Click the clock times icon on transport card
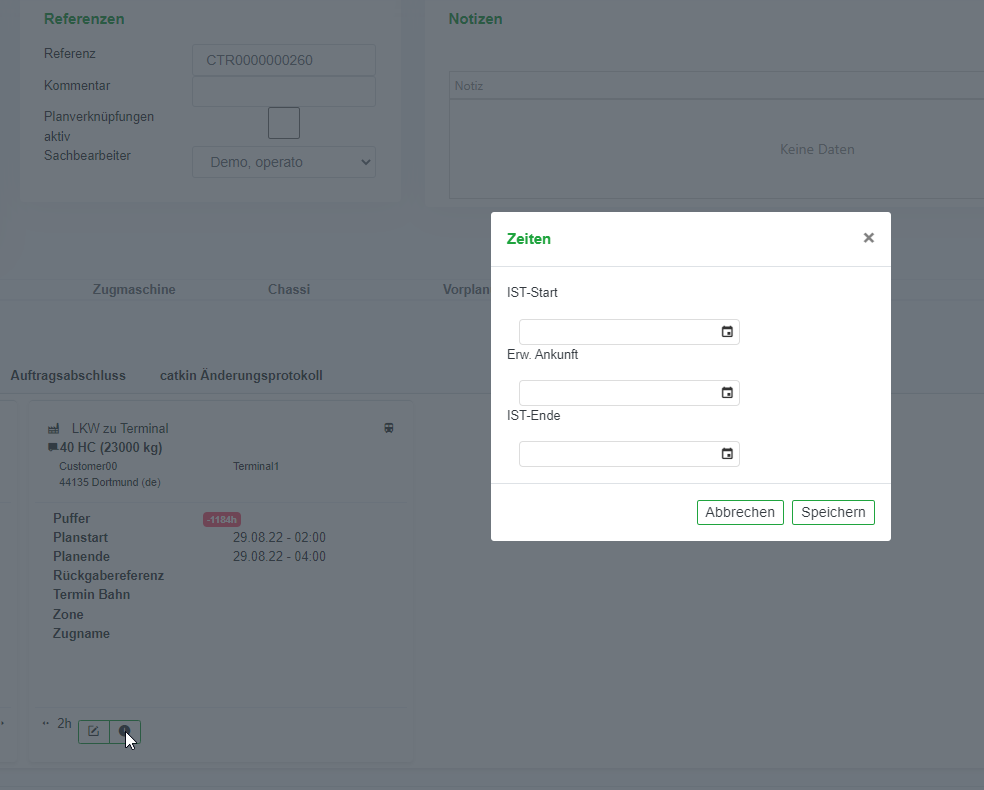 click(125, 732)
